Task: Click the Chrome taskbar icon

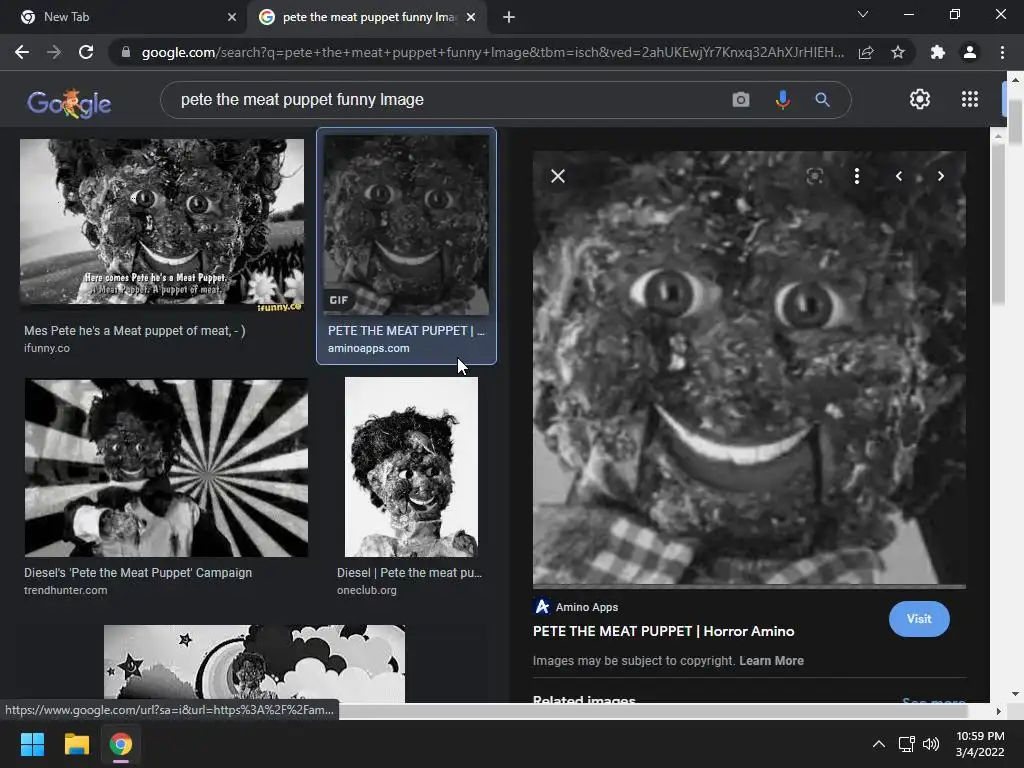Action: 121,744
